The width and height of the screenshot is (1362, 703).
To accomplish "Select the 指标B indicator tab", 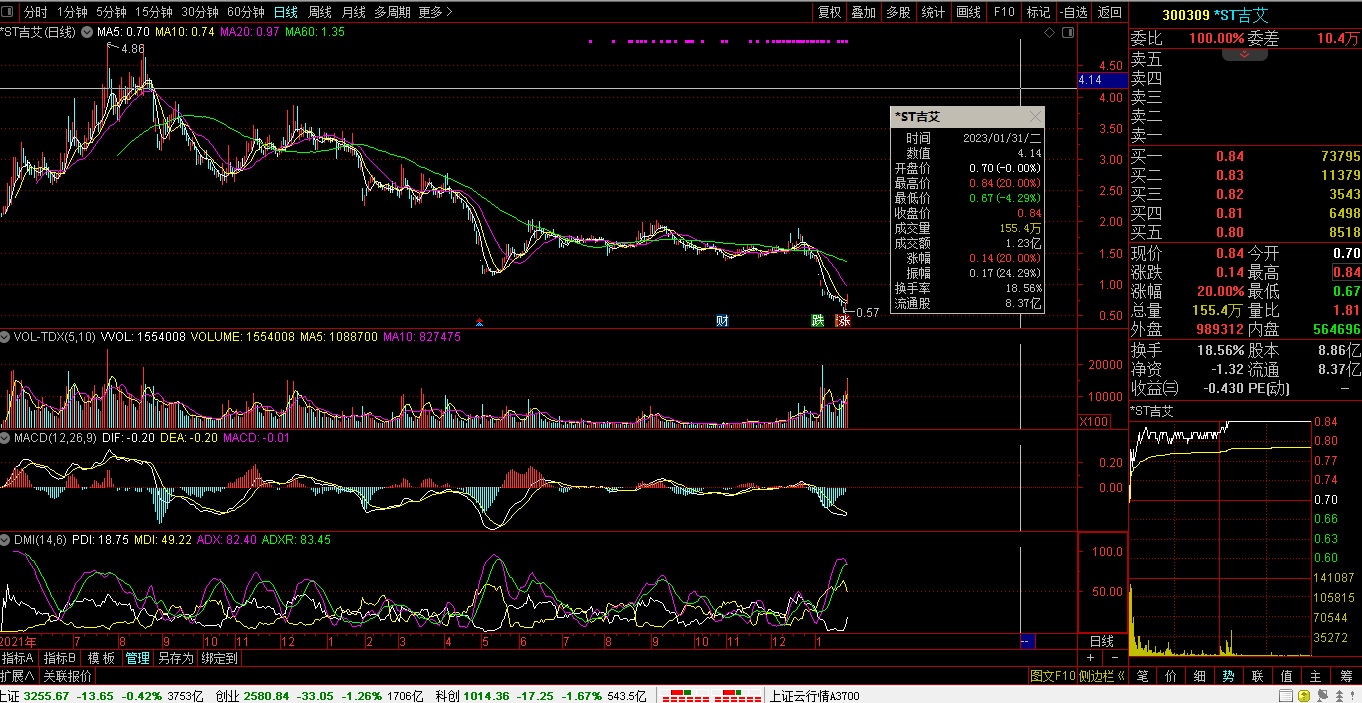I will pyautogui.click(x=59, y=658).
